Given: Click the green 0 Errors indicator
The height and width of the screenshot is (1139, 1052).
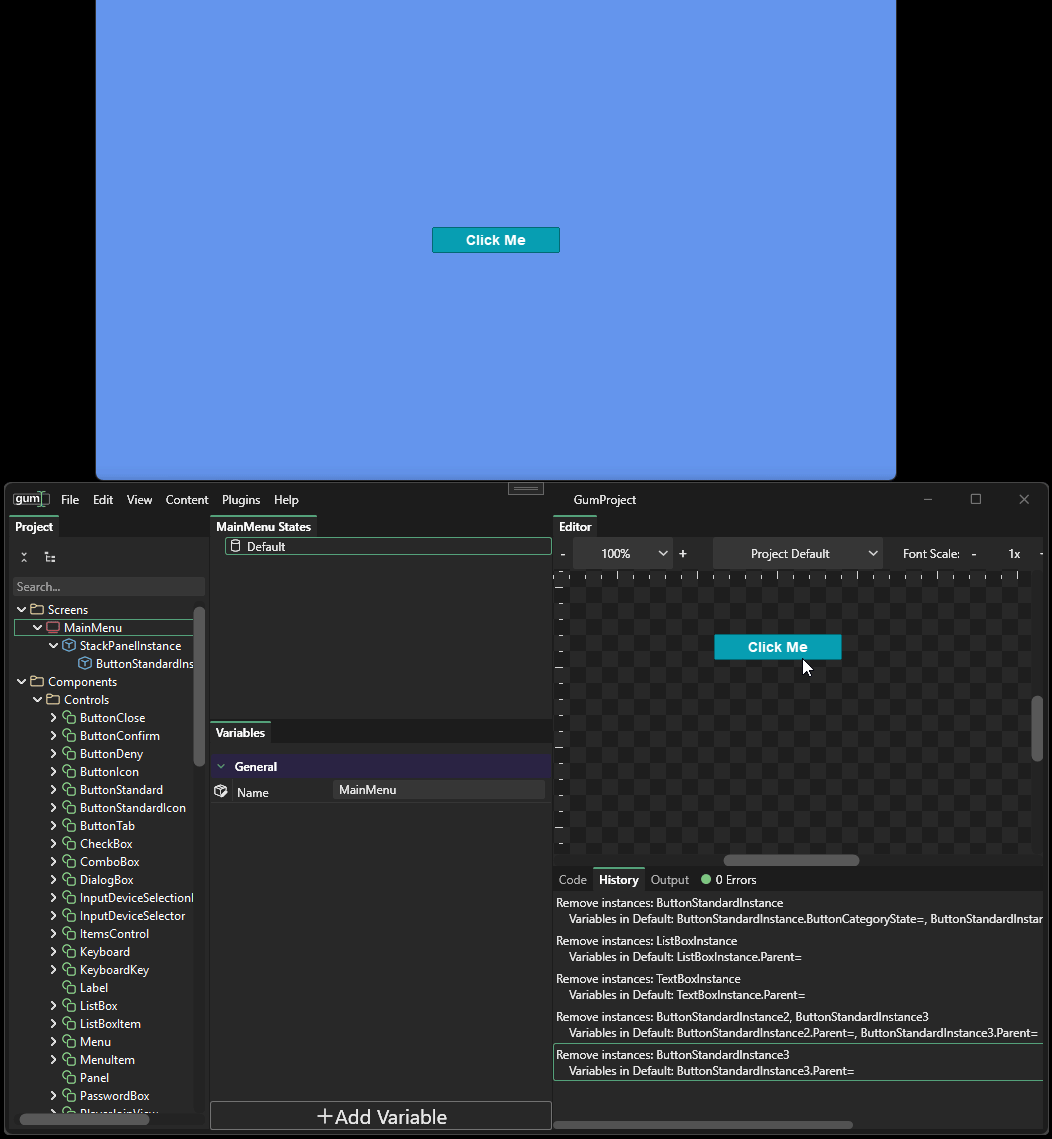Looking at the screenshot, I should [x=706, y=880].
